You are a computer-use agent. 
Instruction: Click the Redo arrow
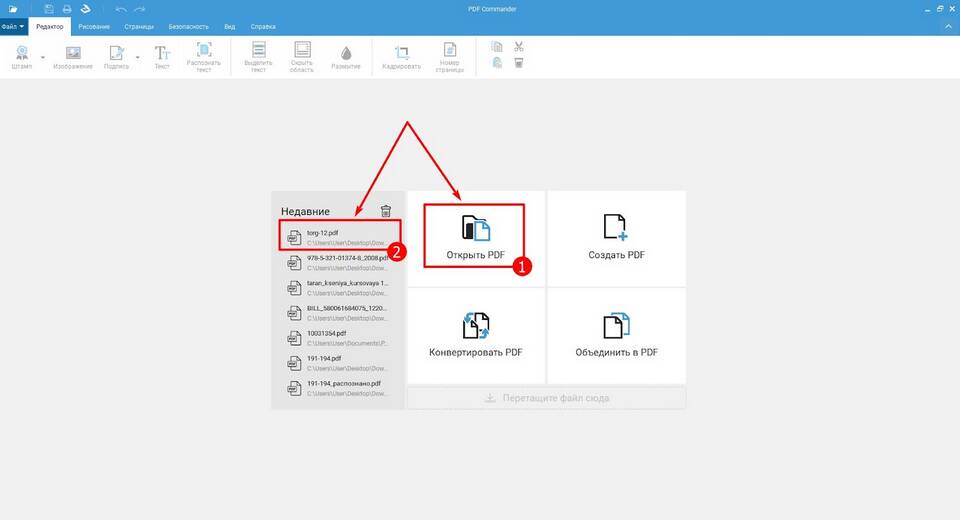point(140,9)
